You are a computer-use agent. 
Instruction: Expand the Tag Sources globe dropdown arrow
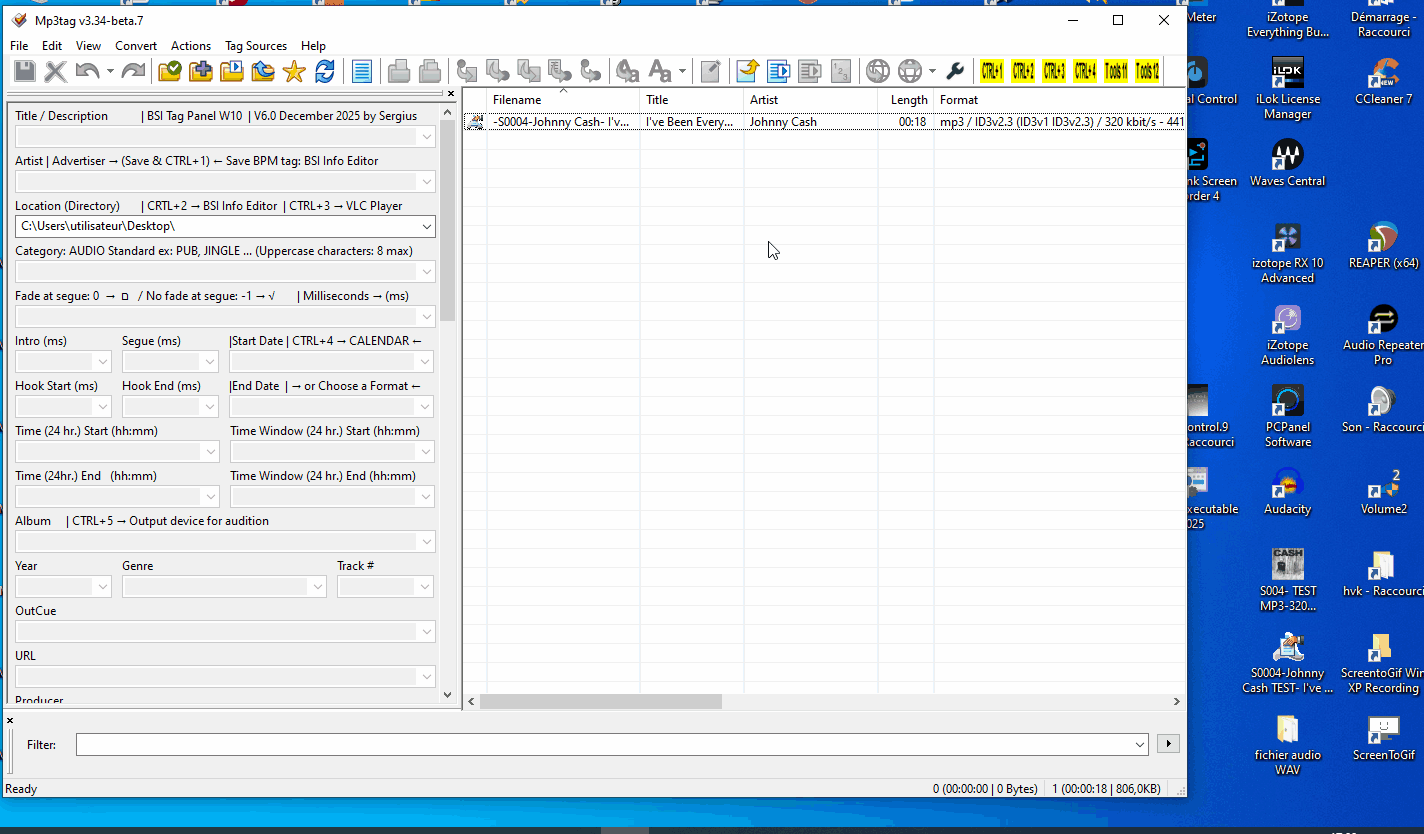(x=932, y=71)
